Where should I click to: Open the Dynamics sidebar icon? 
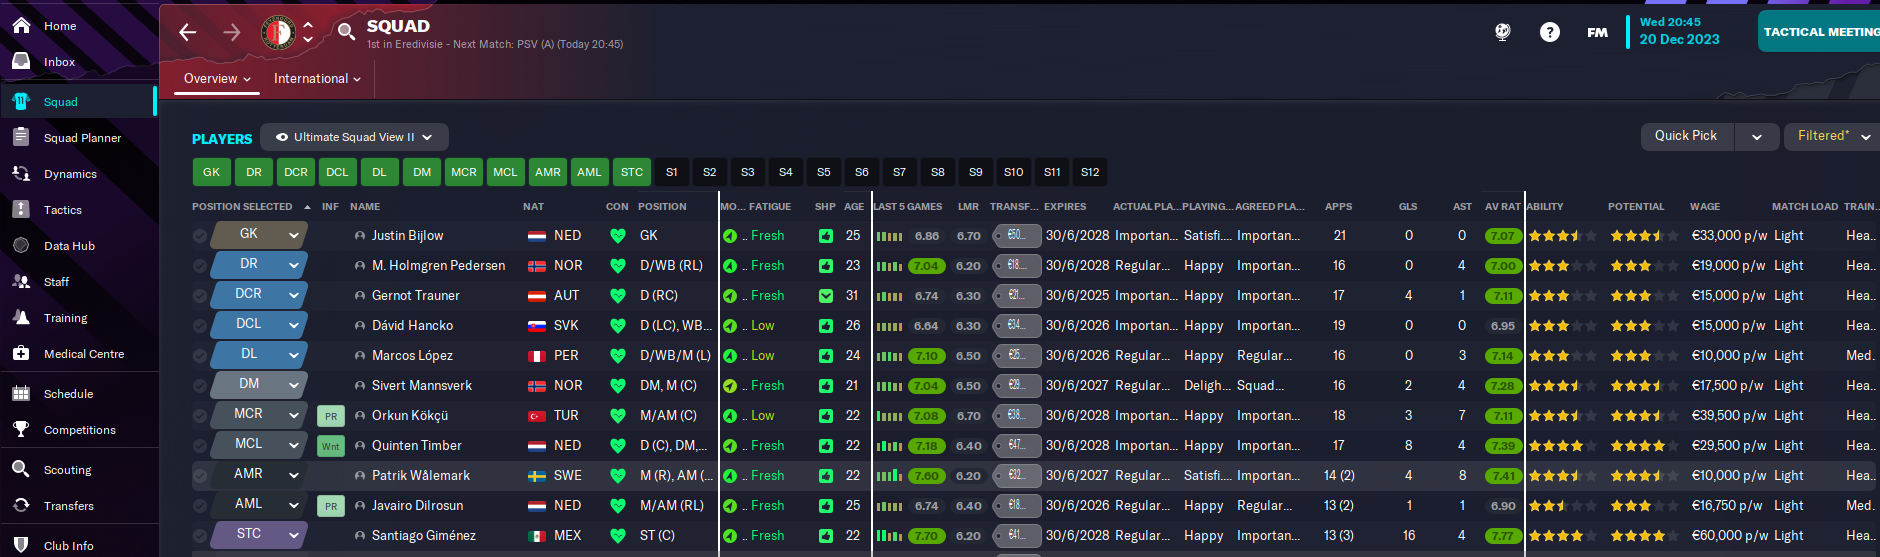pos(21,173)
